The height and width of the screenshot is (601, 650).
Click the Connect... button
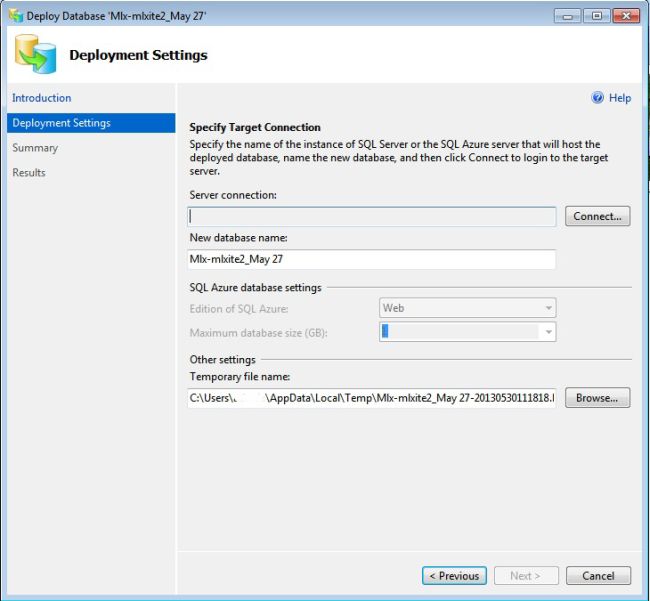click(x=597, y=216)
